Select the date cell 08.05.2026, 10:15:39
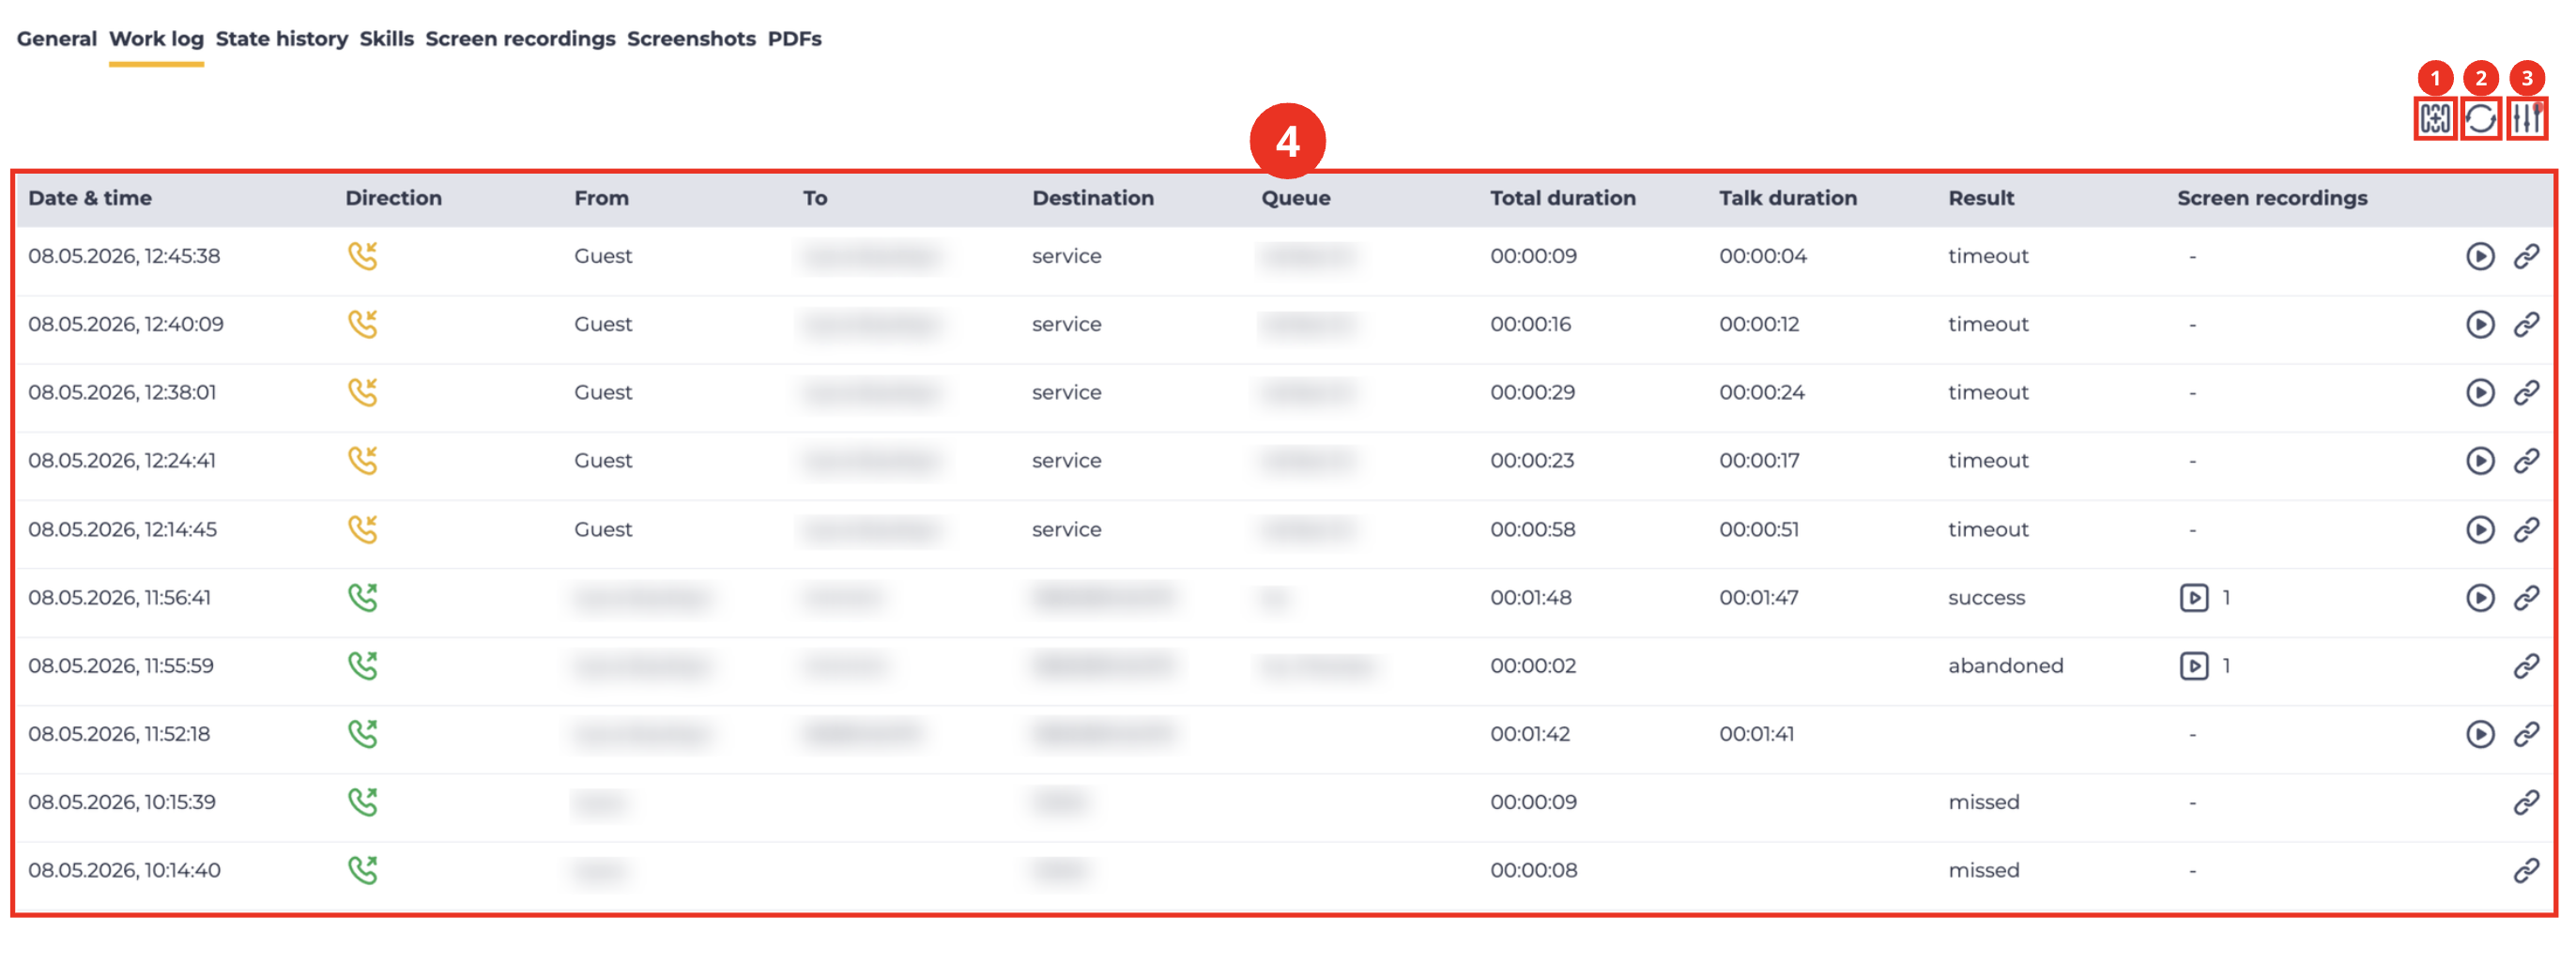The height and width of the screenshot is (978, 2576). [122, 802]
